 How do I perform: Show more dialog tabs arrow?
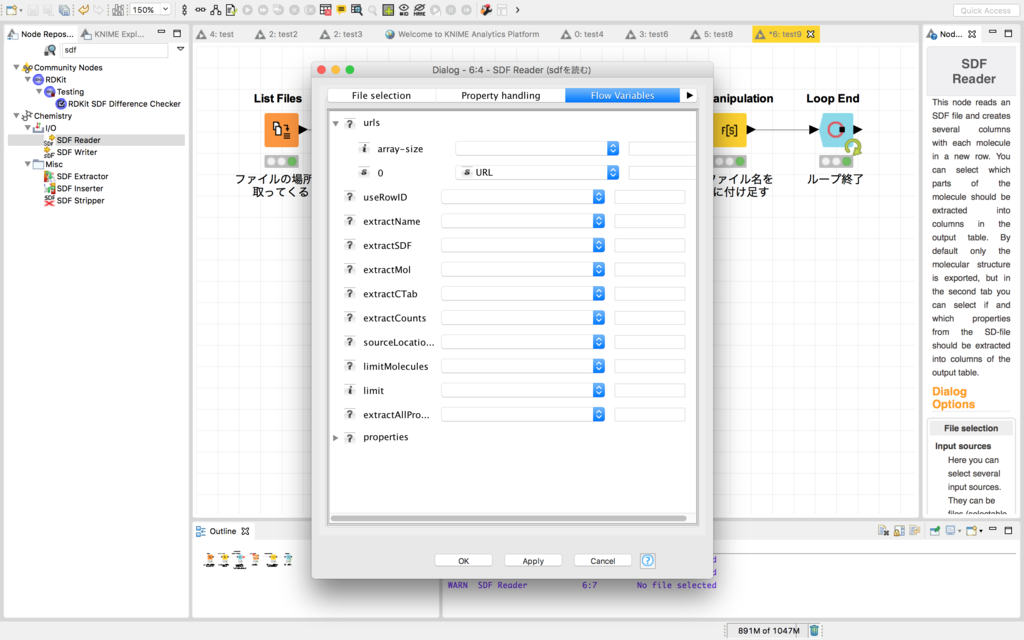[x=689, y=95]
